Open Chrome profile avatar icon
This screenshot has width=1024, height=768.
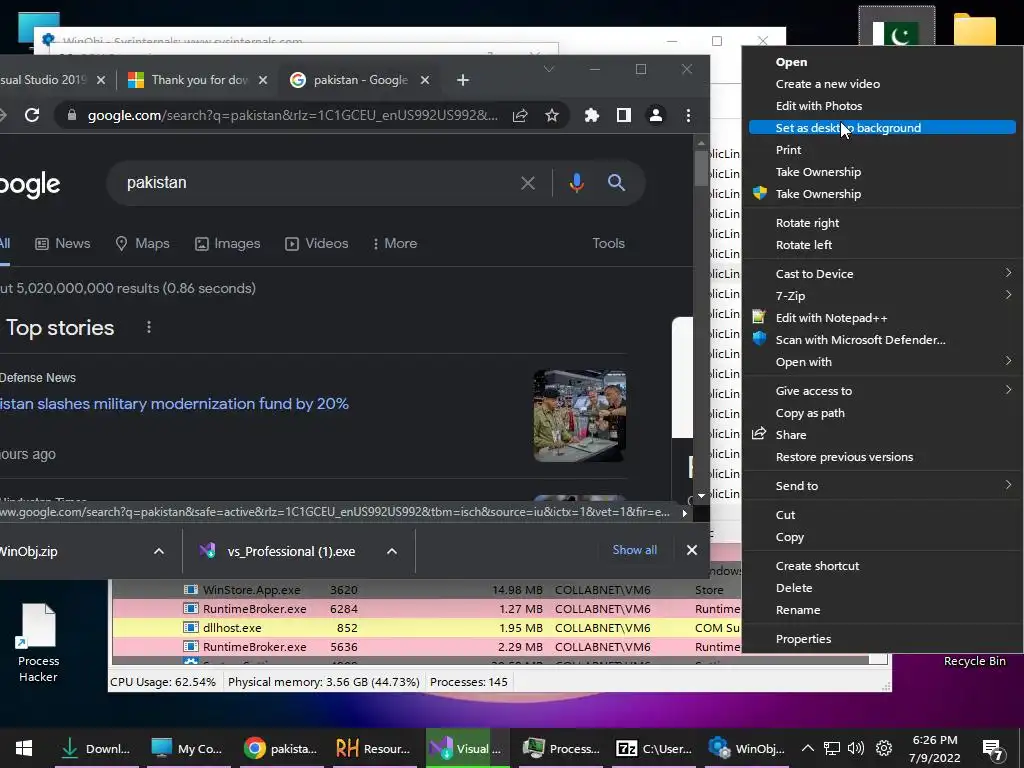[656, 116]
